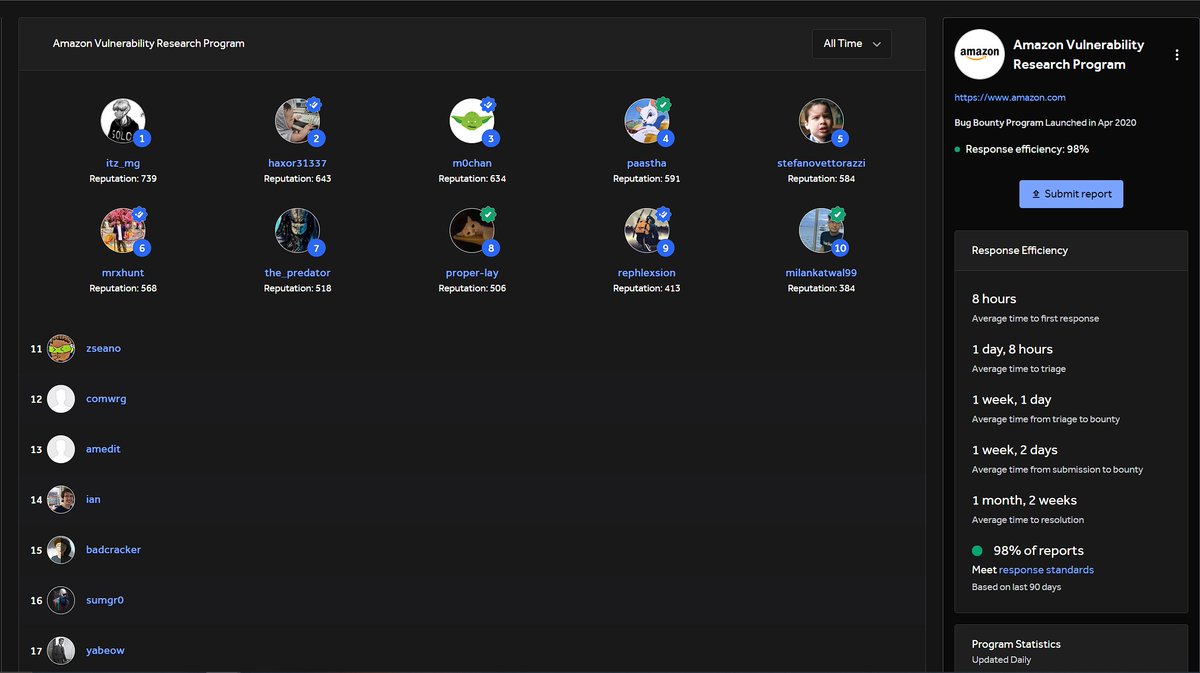Click zseano avatar in rank 11
The width and height of the screenshot is (1200, 673).
click(61, 348)
